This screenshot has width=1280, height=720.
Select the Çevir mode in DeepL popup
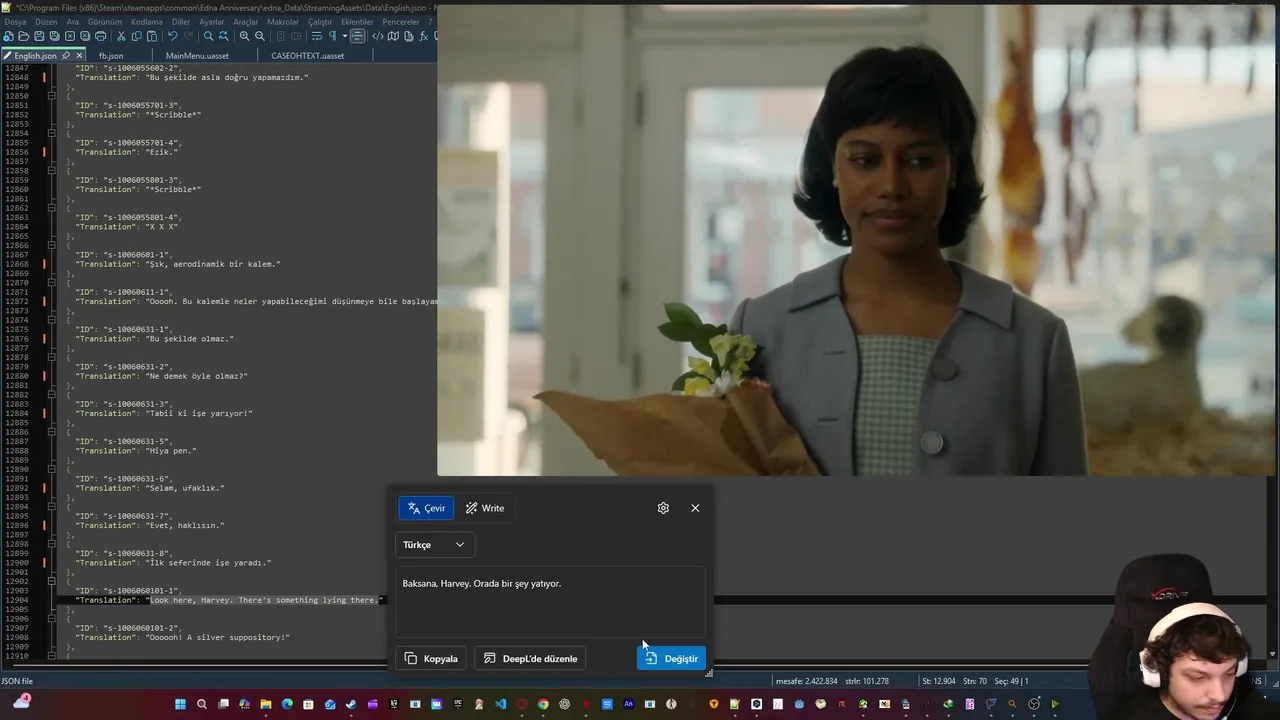click(x=426, y=508)
